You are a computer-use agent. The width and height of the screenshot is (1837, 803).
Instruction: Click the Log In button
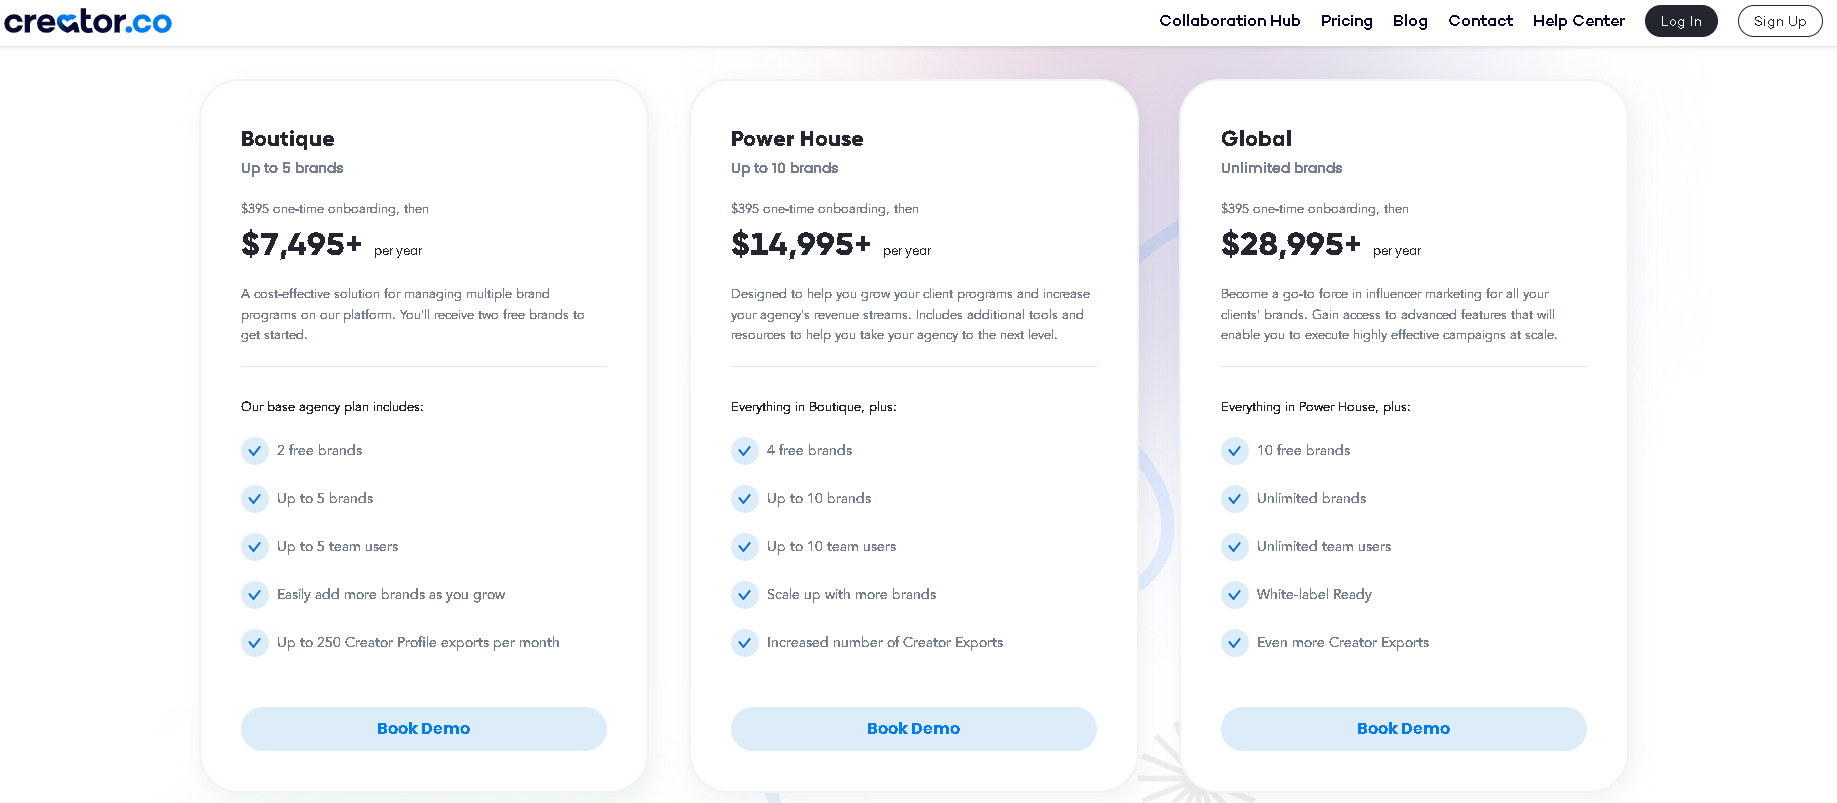[1681, 20]
